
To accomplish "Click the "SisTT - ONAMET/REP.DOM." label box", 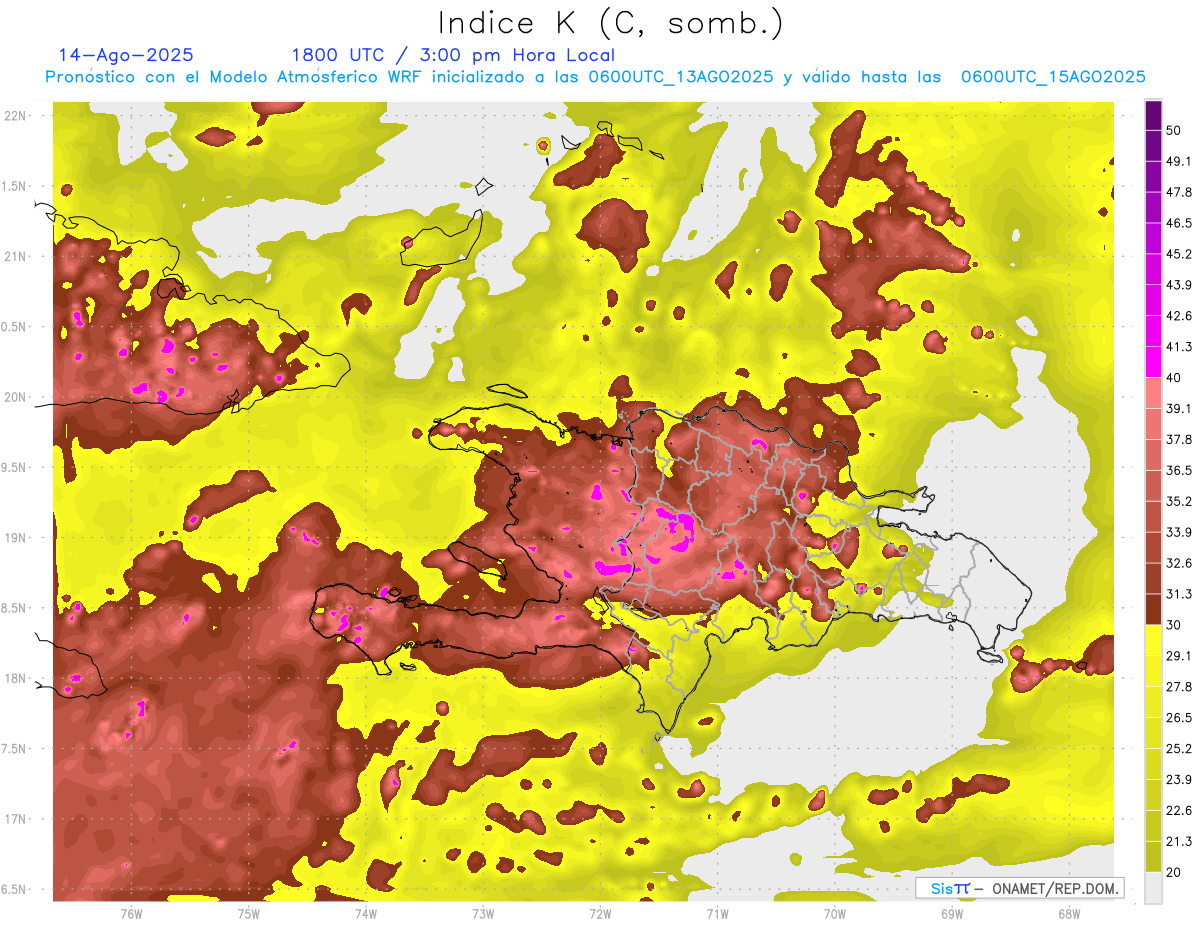I will pos(1019,888).
